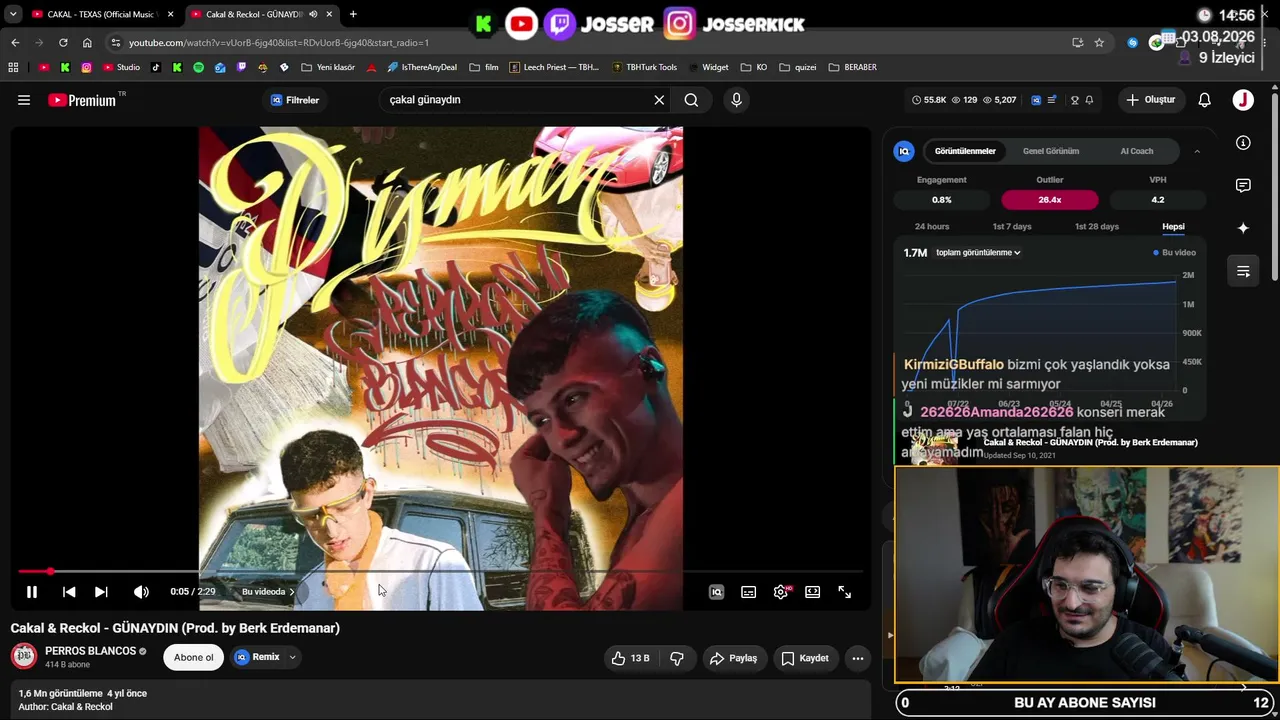Image resolution: width=1280 pixels, height=720 pixels.
Task: Expand the 'Bu videoda' chapters button
Action: tap(268, 592)
